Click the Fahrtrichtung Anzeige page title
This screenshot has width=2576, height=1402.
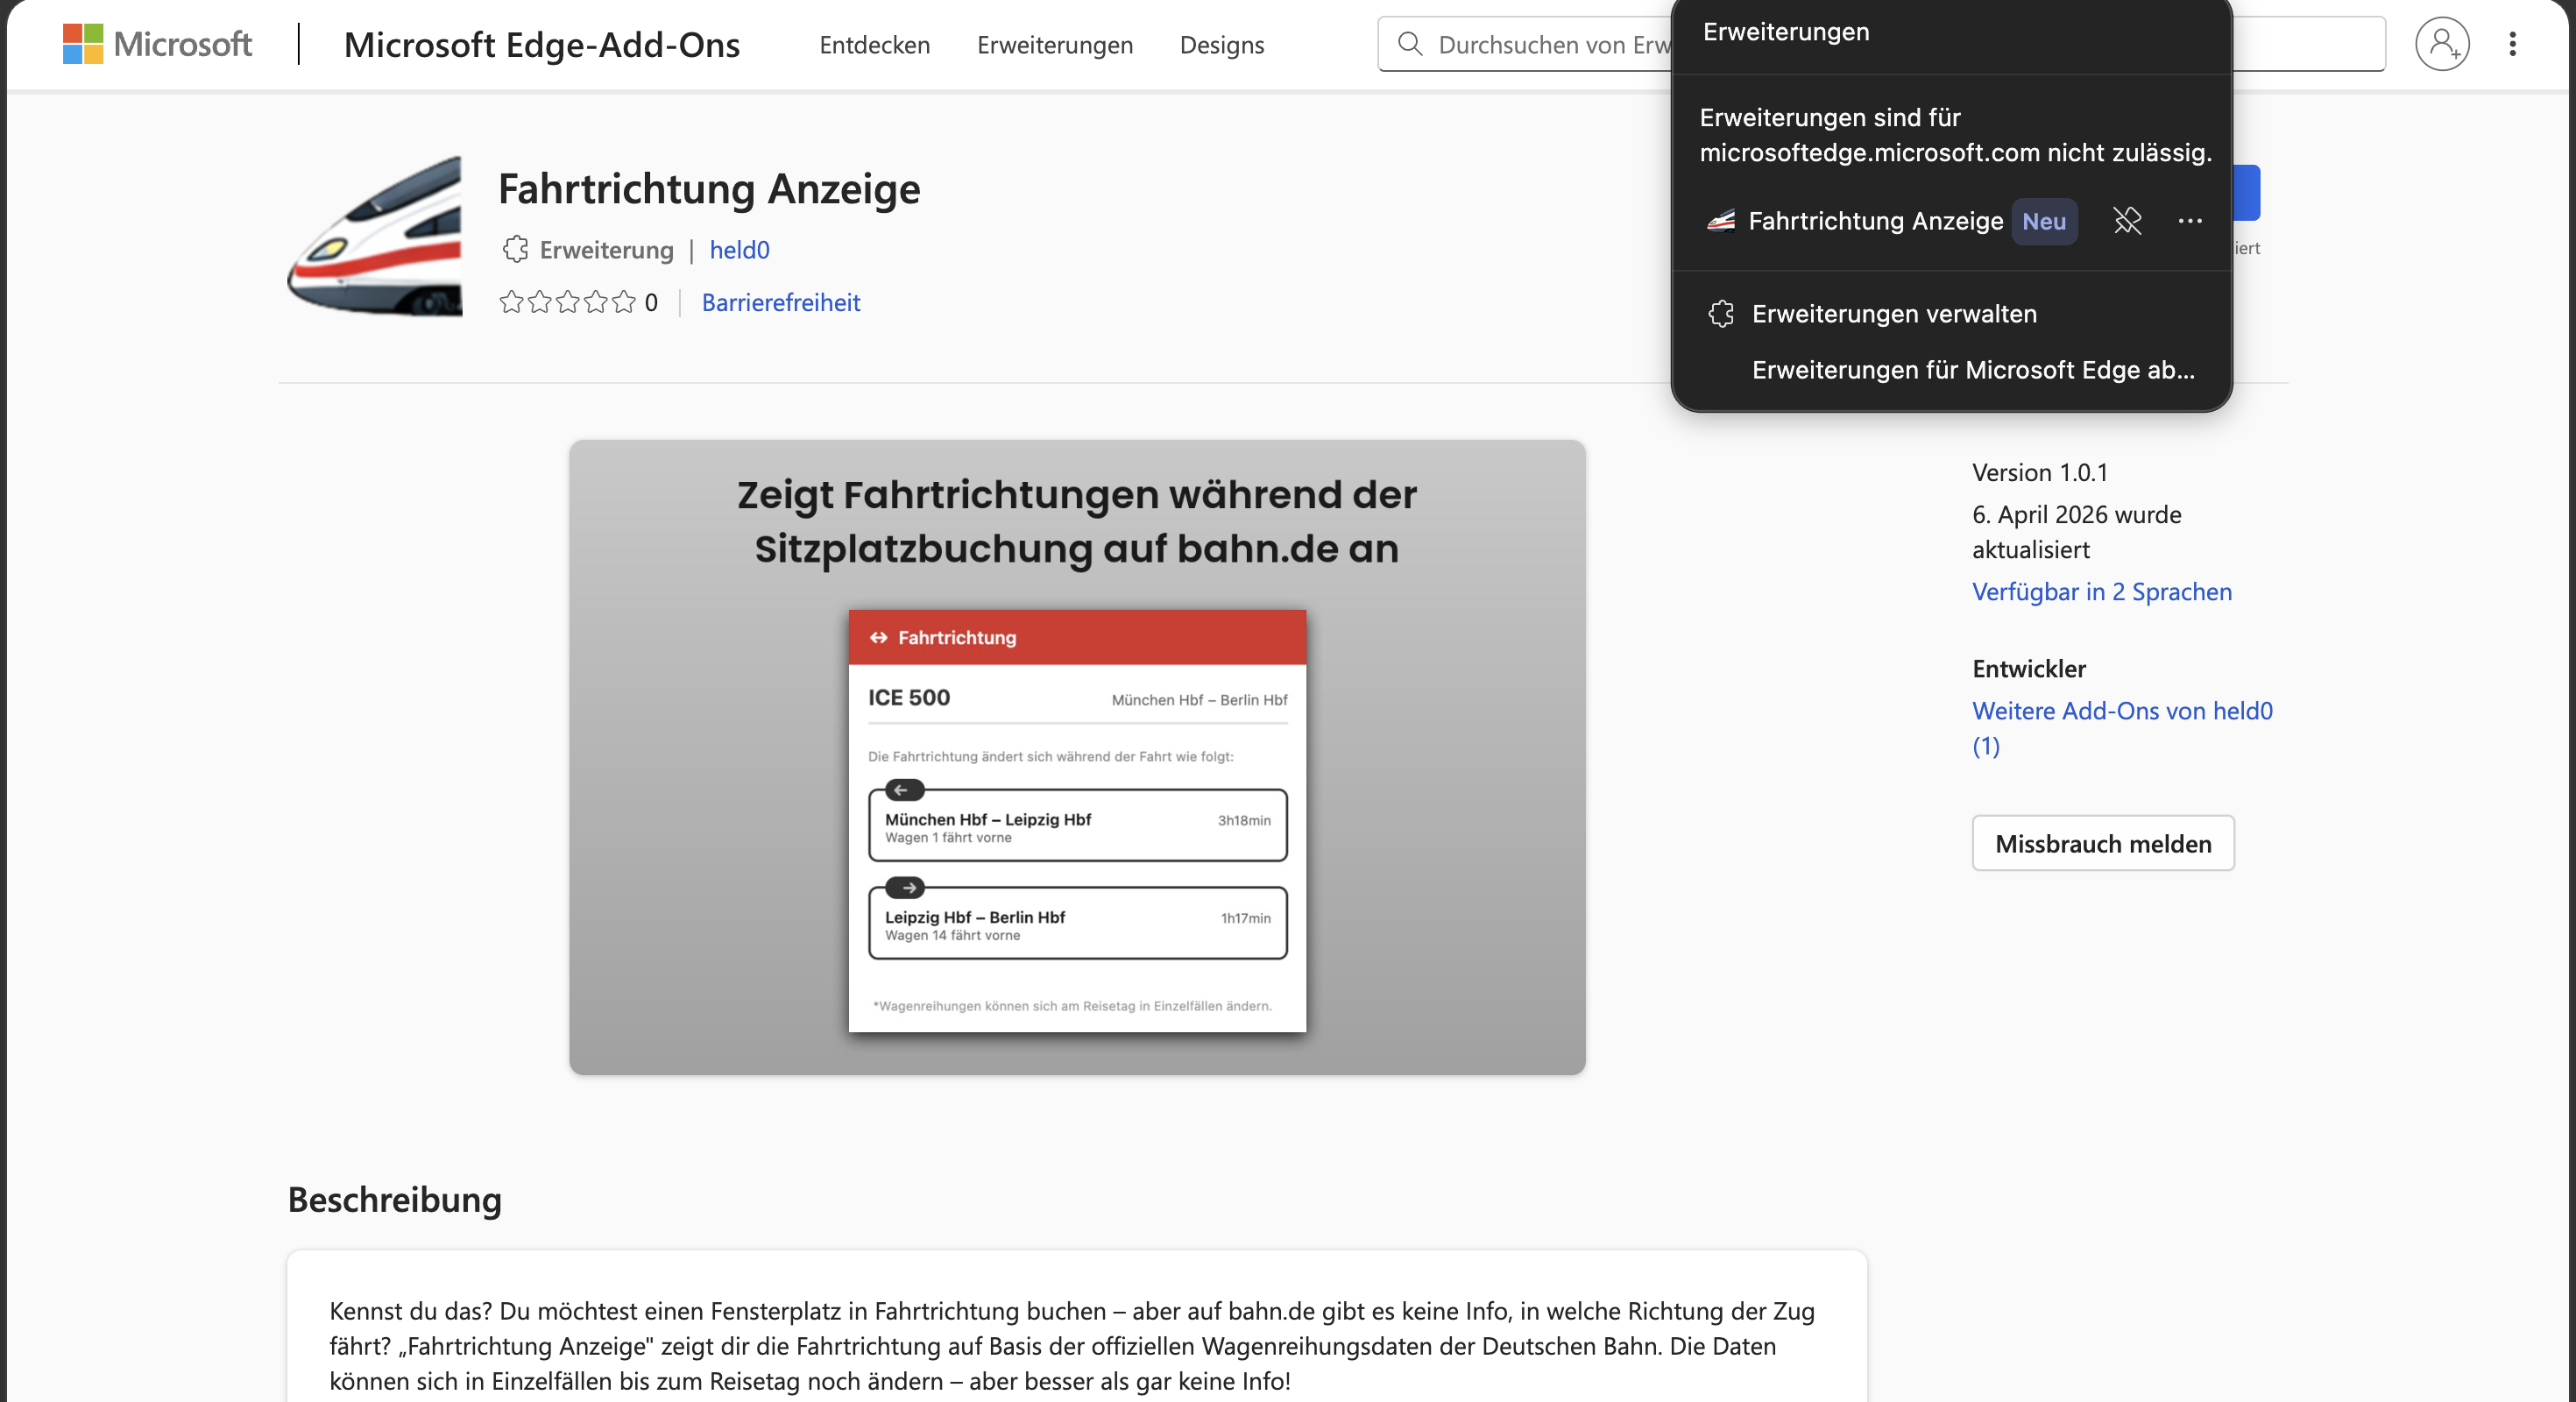[709, 189]
